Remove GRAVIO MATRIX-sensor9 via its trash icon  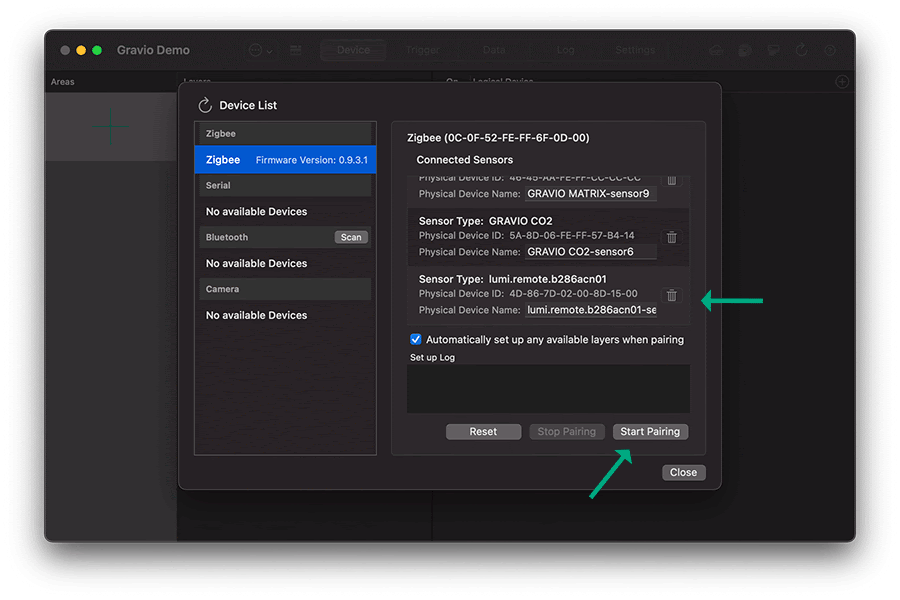672,182
